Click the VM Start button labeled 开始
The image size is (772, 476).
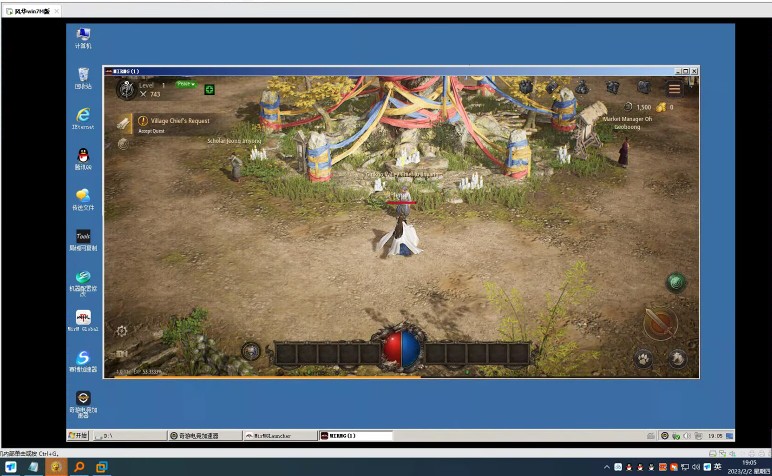click(78, 436)
